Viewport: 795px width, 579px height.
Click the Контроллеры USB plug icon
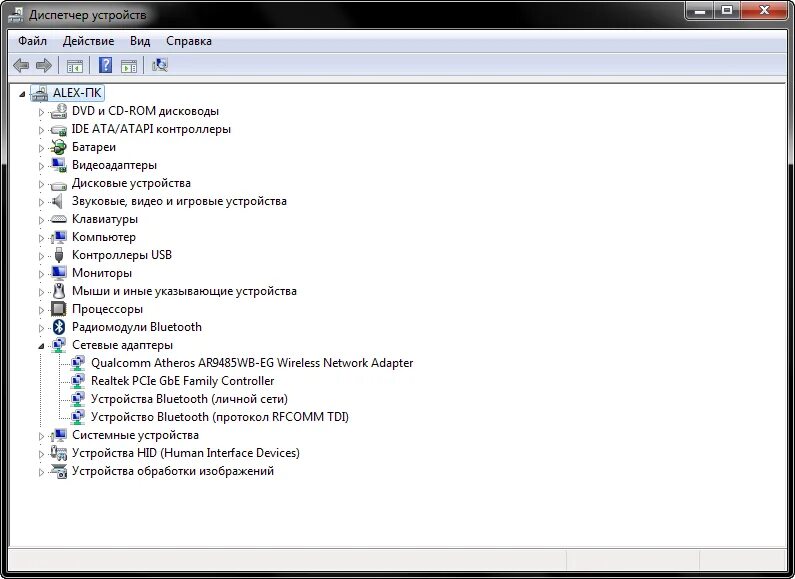[x=59, y=255]
